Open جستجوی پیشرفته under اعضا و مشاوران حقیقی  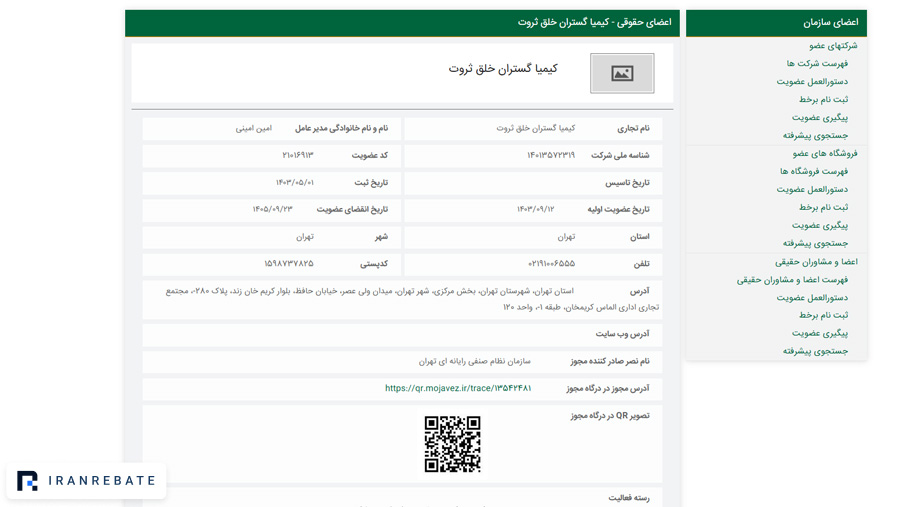point(815,351)
